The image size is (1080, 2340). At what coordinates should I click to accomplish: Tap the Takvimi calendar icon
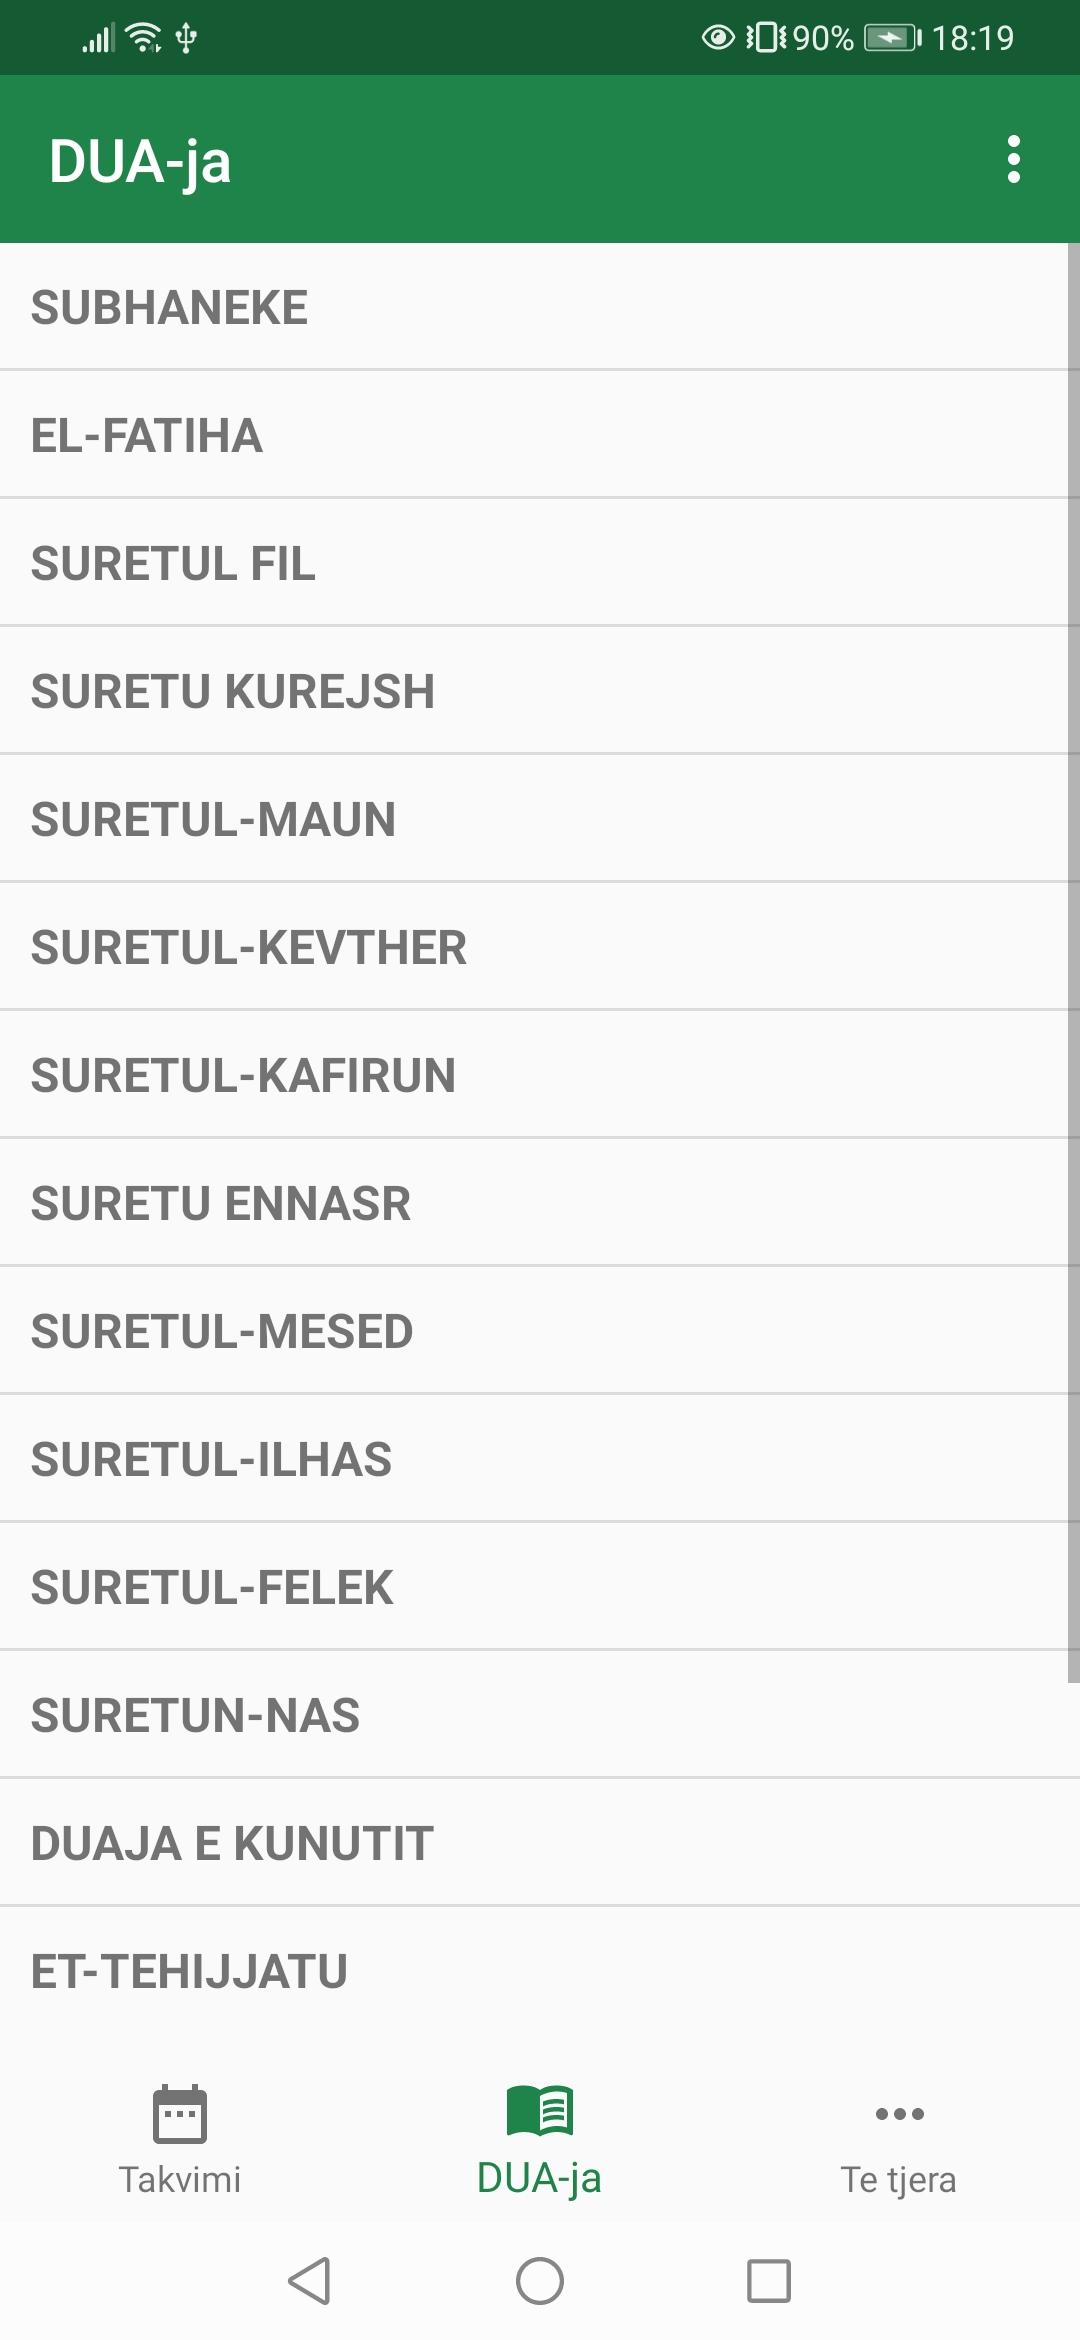180,2113
